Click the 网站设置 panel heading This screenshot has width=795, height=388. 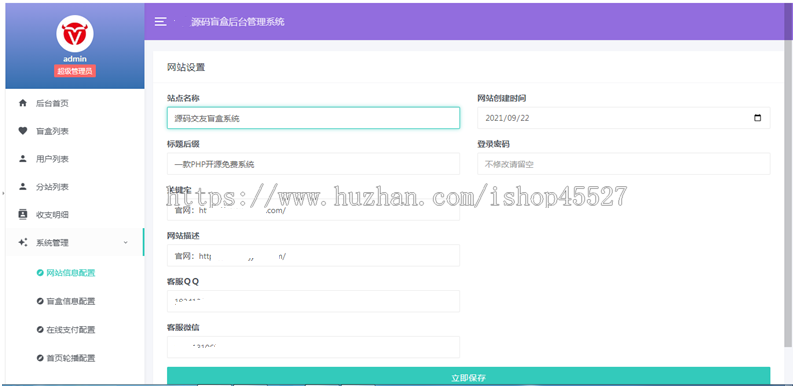pos(186,67)
